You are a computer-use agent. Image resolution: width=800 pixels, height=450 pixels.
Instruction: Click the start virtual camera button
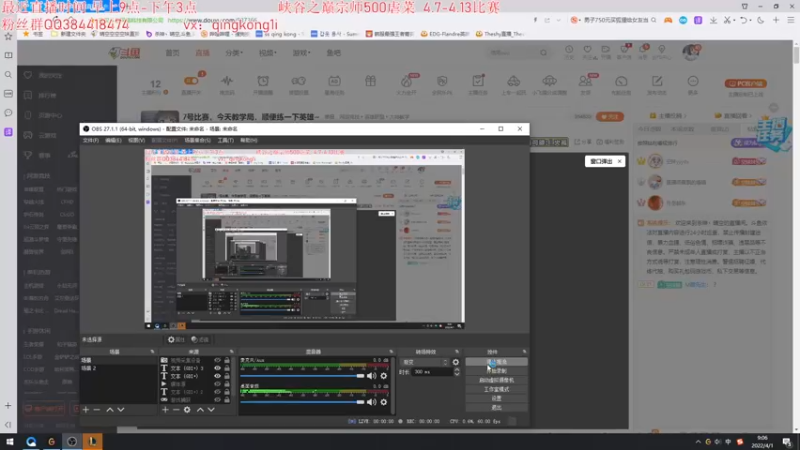[x=496, y=380]
